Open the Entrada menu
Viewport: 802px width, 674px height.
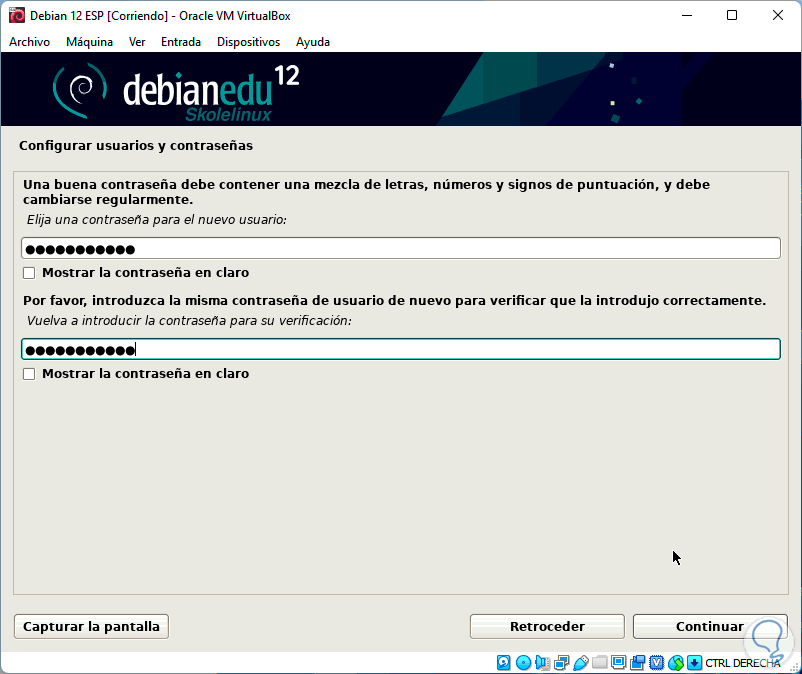coord(181,42)
